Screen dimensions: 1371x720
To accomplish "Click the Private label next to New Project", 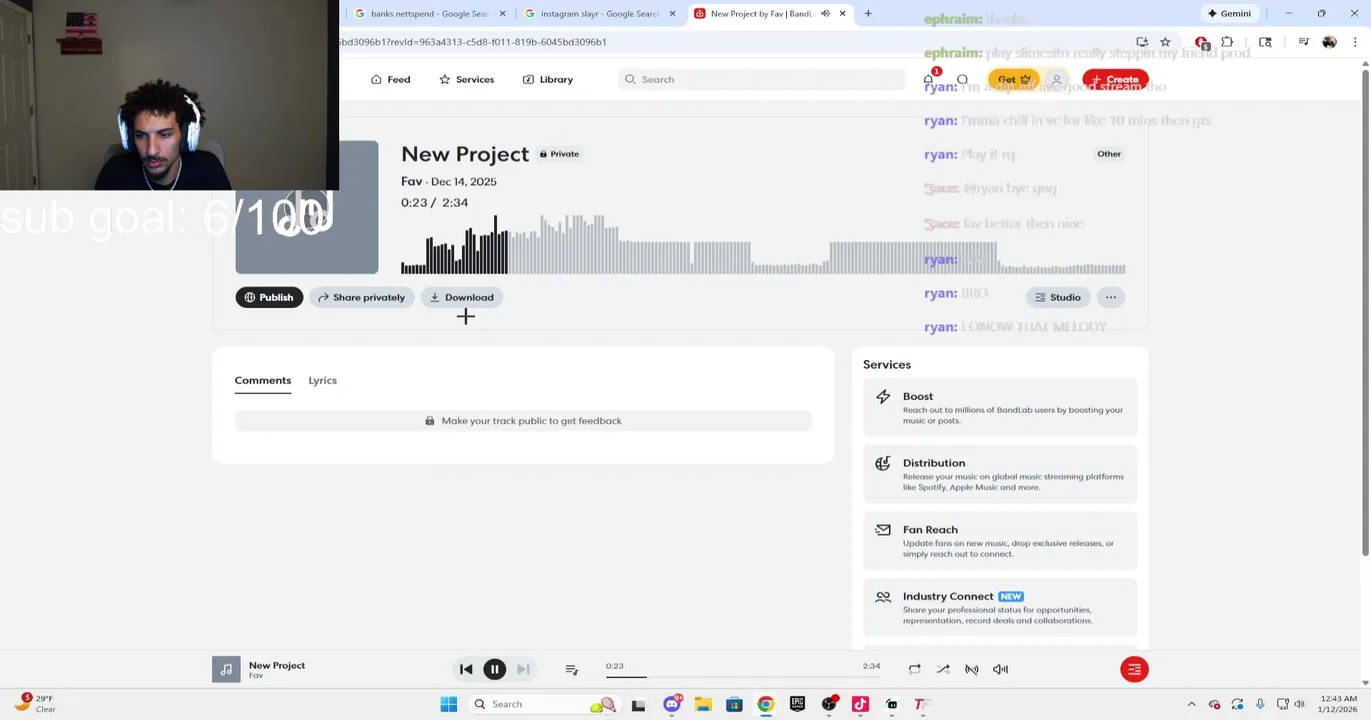I will tap(559, 154).
